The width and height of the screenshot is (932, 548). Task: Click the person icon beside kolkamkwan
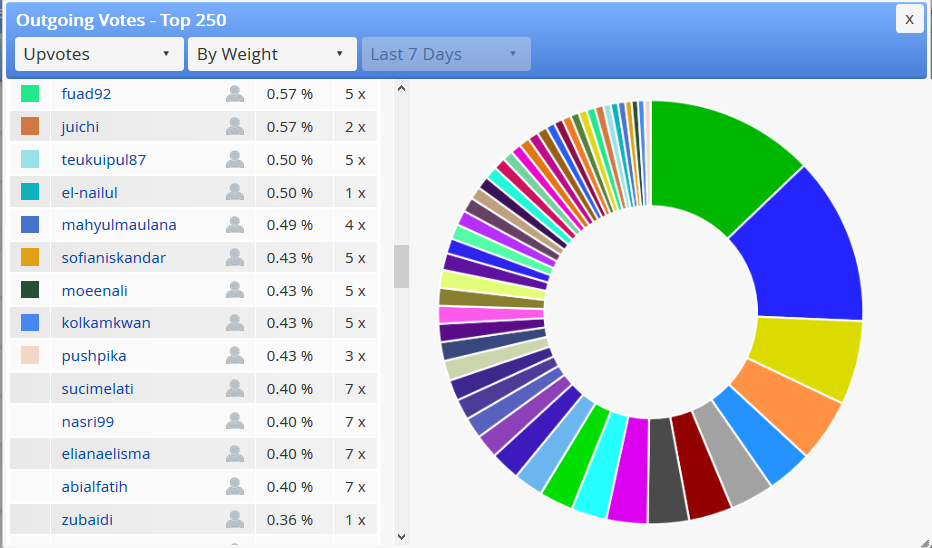[235, 323]
